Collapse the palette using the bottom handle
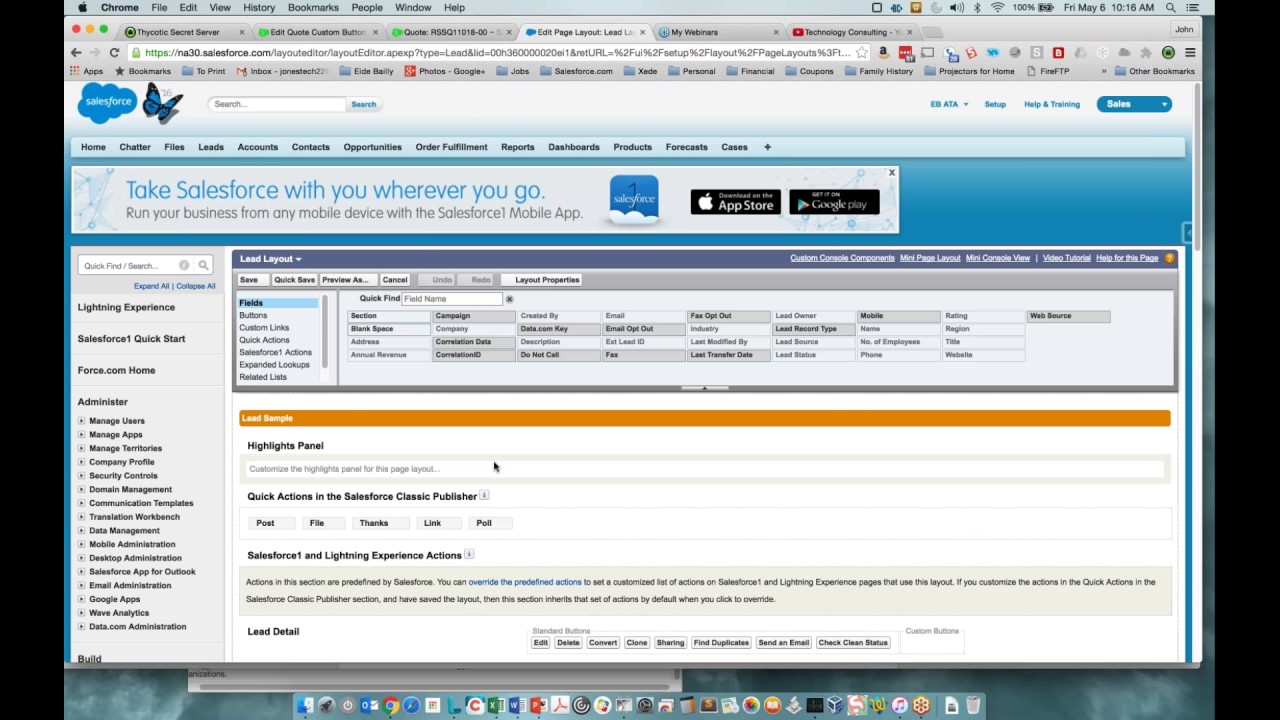 [705, 388]
